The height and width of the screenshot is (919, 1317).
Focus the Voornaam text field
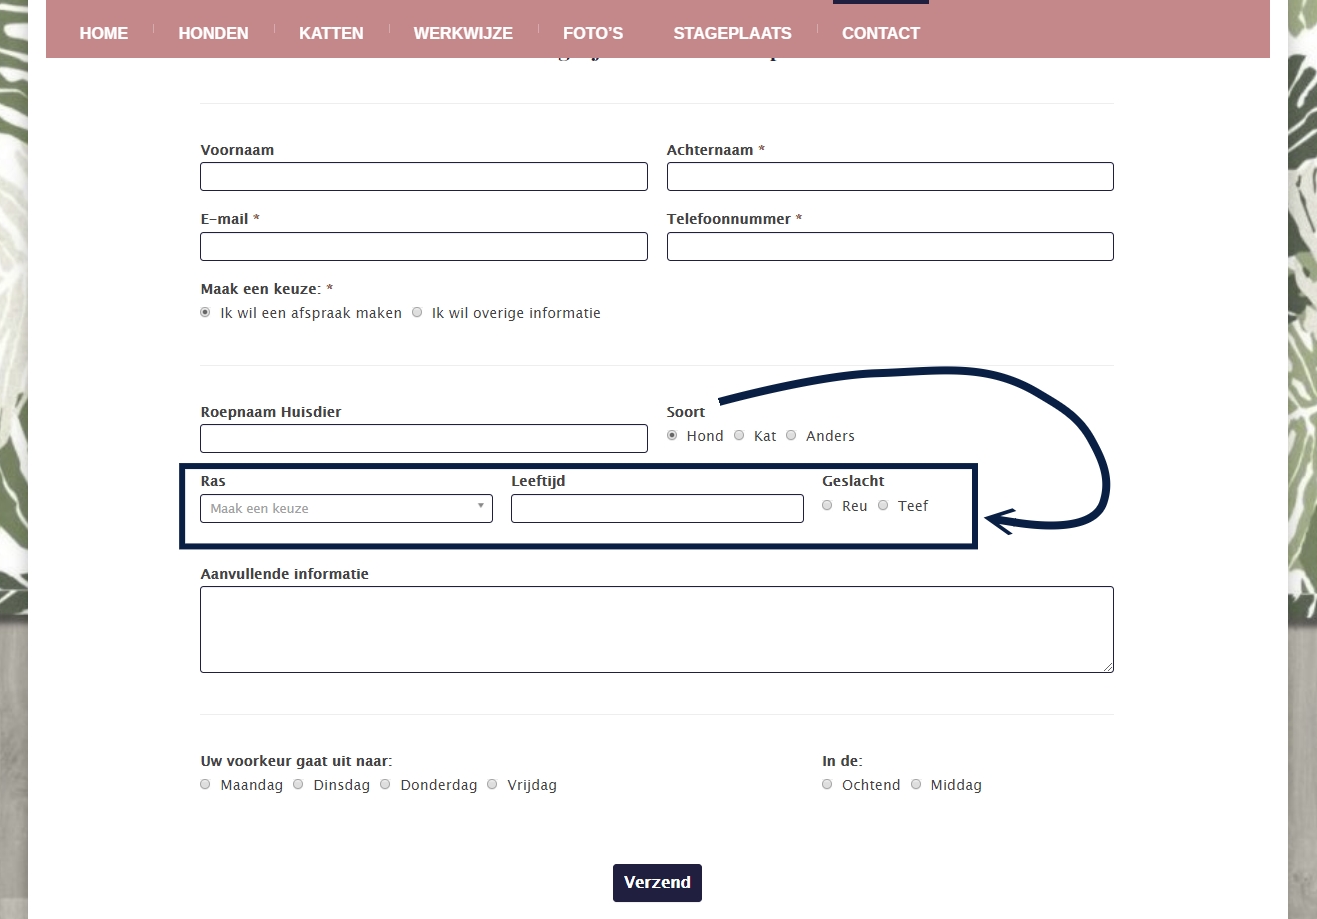tap(424, 177)
